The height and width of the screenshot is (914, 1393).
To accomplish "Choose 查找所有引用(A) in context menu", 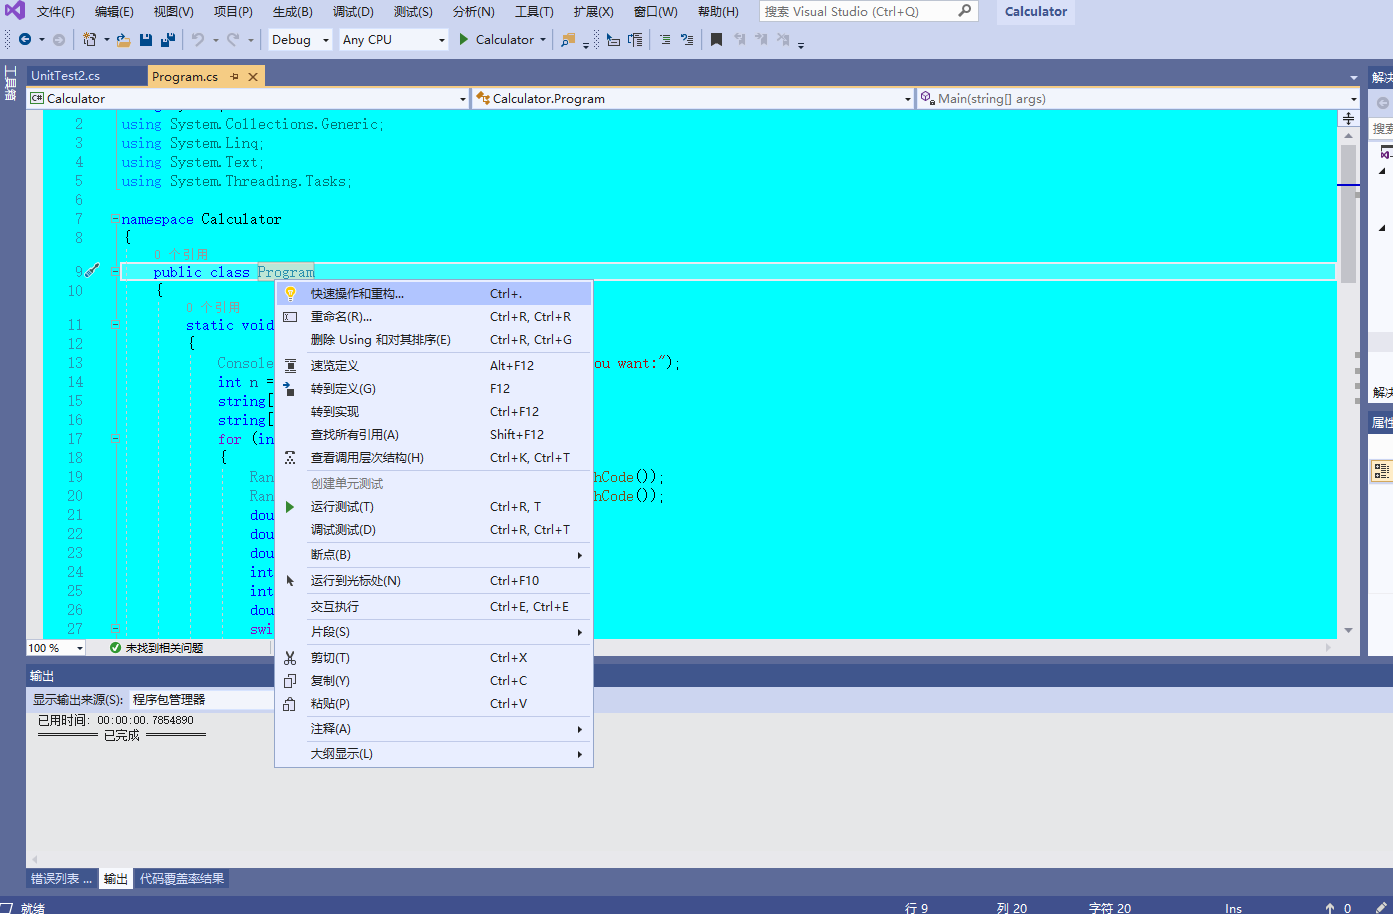I will (x=434, y=435).
